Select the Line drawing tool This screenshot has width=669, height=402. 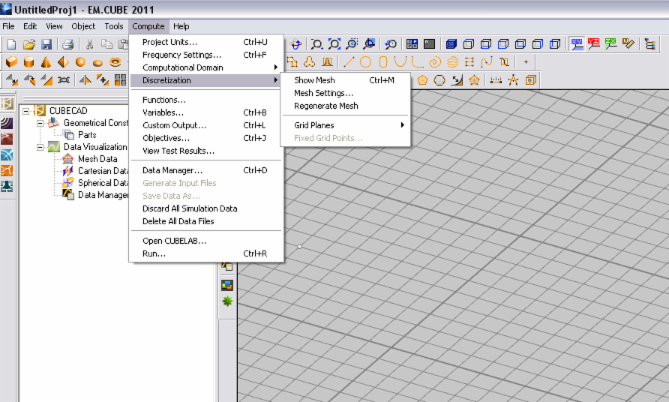tap(350, 62)
